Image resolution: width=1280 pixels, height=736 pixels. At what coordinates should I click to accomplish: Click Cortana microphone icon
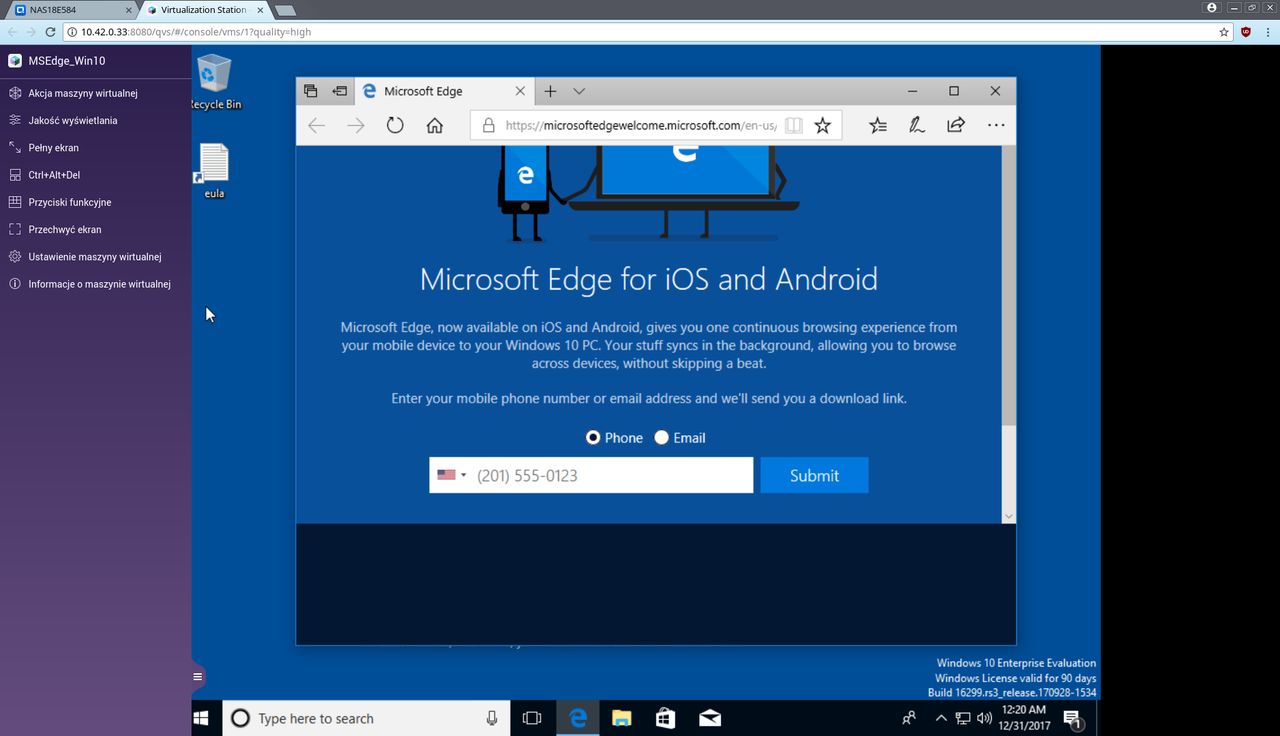[491, 718]
